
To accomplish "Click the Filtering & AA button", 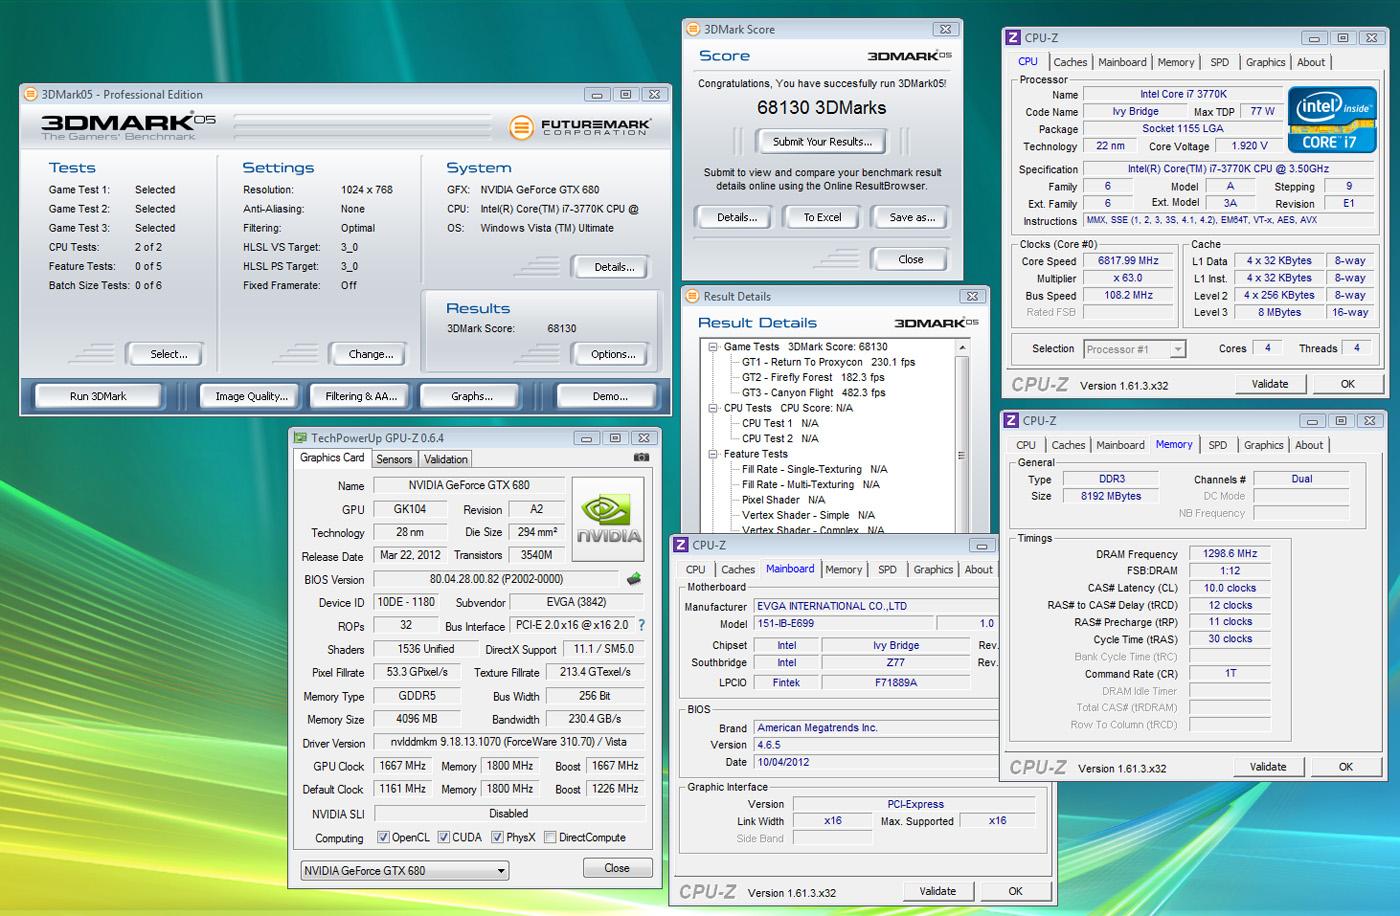I will (x=361, y=396).
